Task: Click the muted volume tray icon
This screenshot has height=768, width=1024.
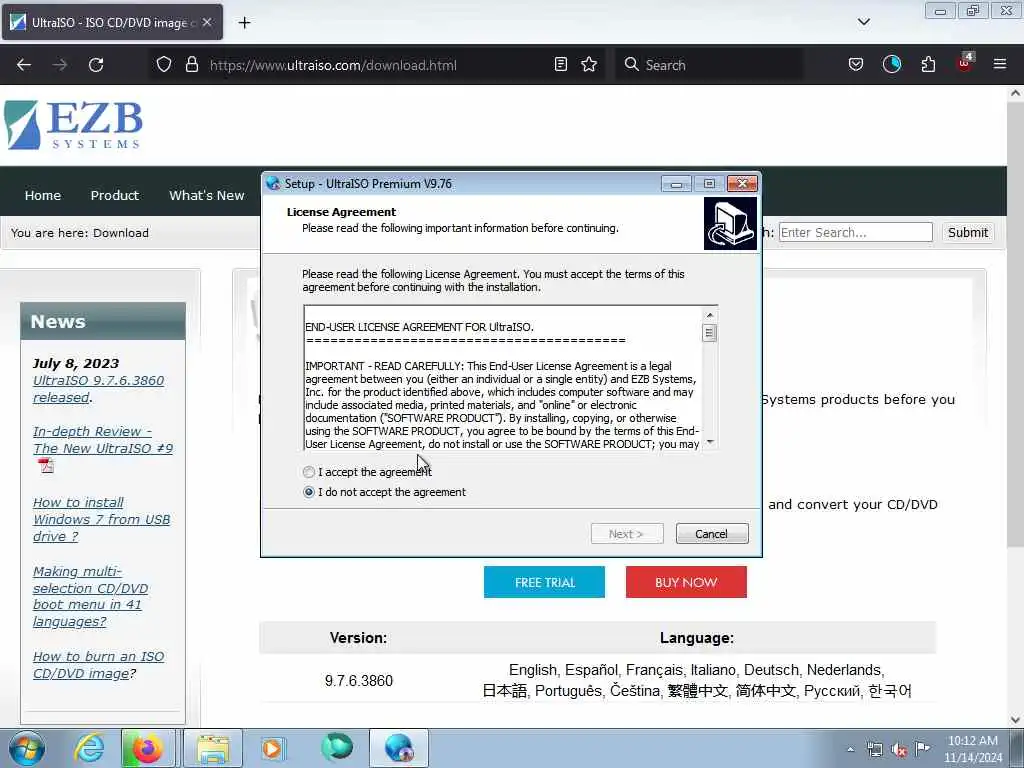Action: (899, 750)
